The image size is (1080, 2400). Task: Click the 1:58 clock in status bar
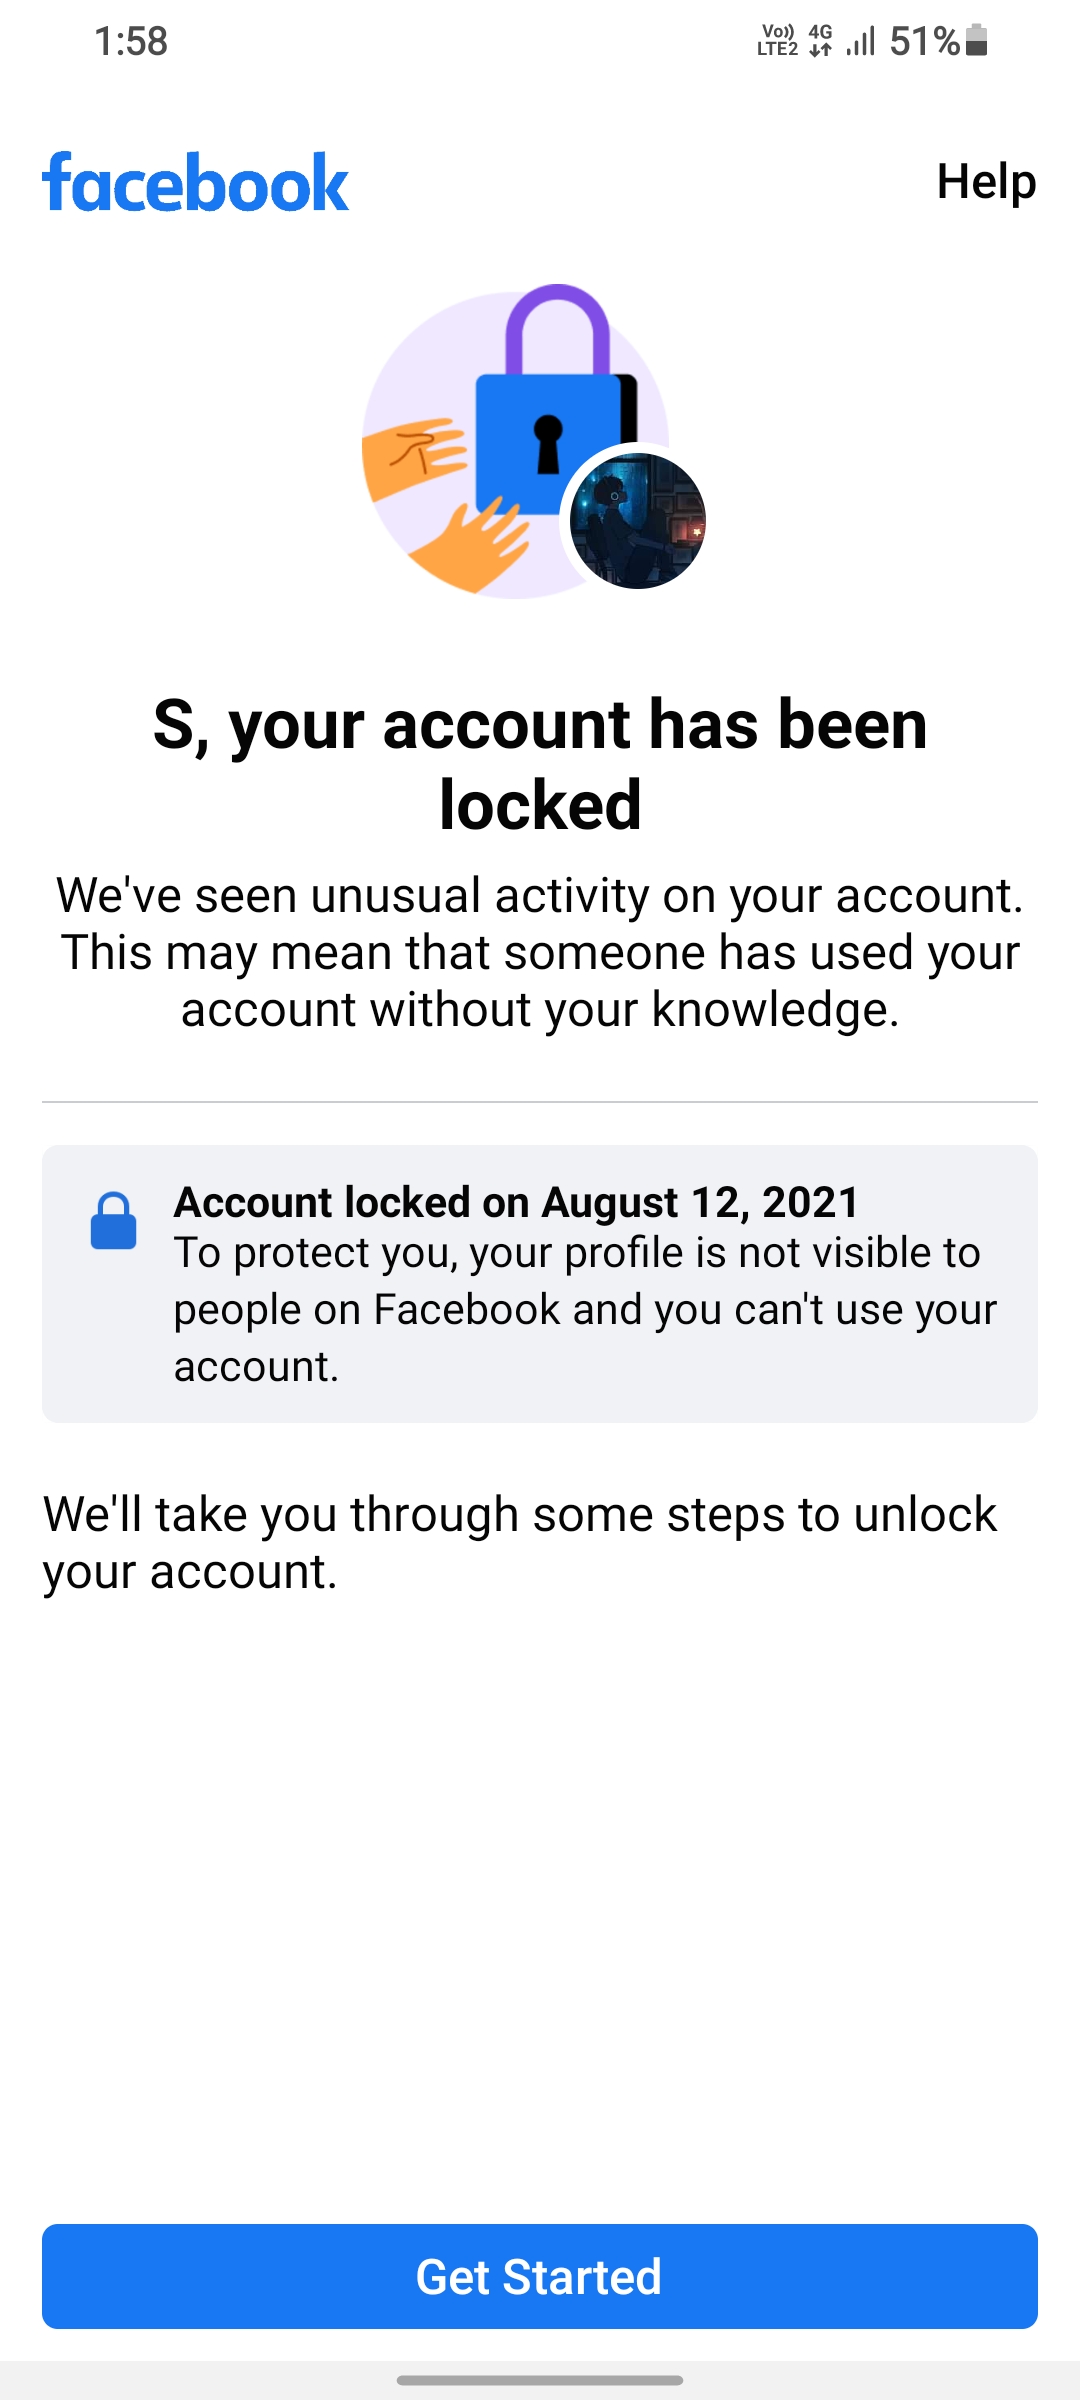pyautogui.click(x=131, y=41)
